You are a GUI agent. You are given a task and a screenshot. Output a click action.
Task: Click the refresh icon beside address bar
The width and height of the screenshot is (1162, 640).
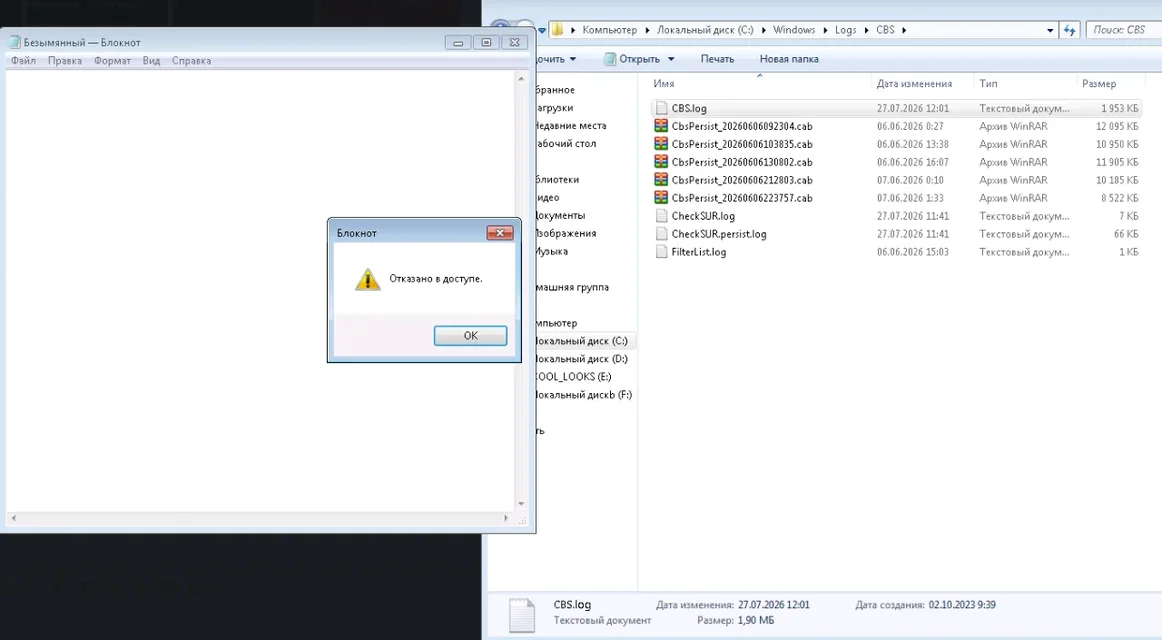1069,30
